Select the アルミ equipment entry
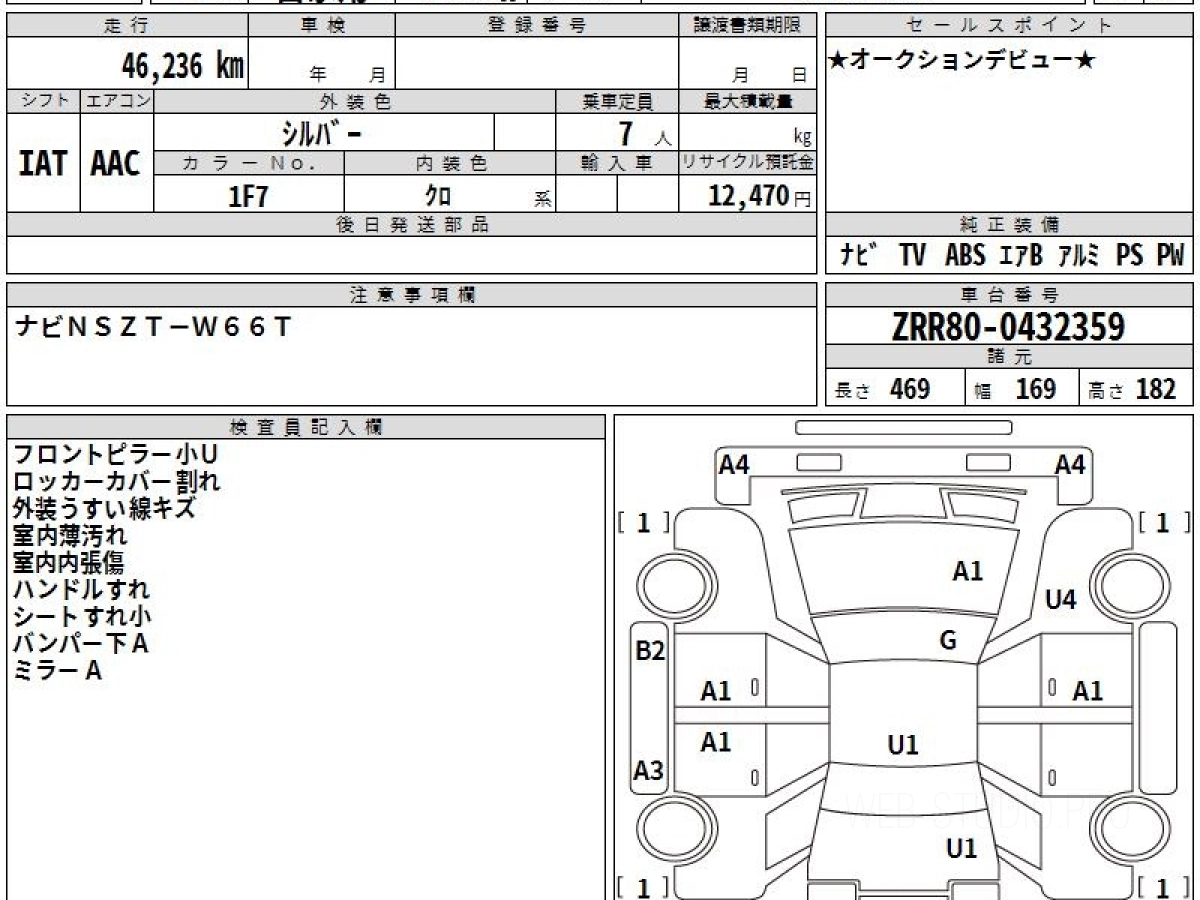1200x900 pixels. coord(1079,256)
